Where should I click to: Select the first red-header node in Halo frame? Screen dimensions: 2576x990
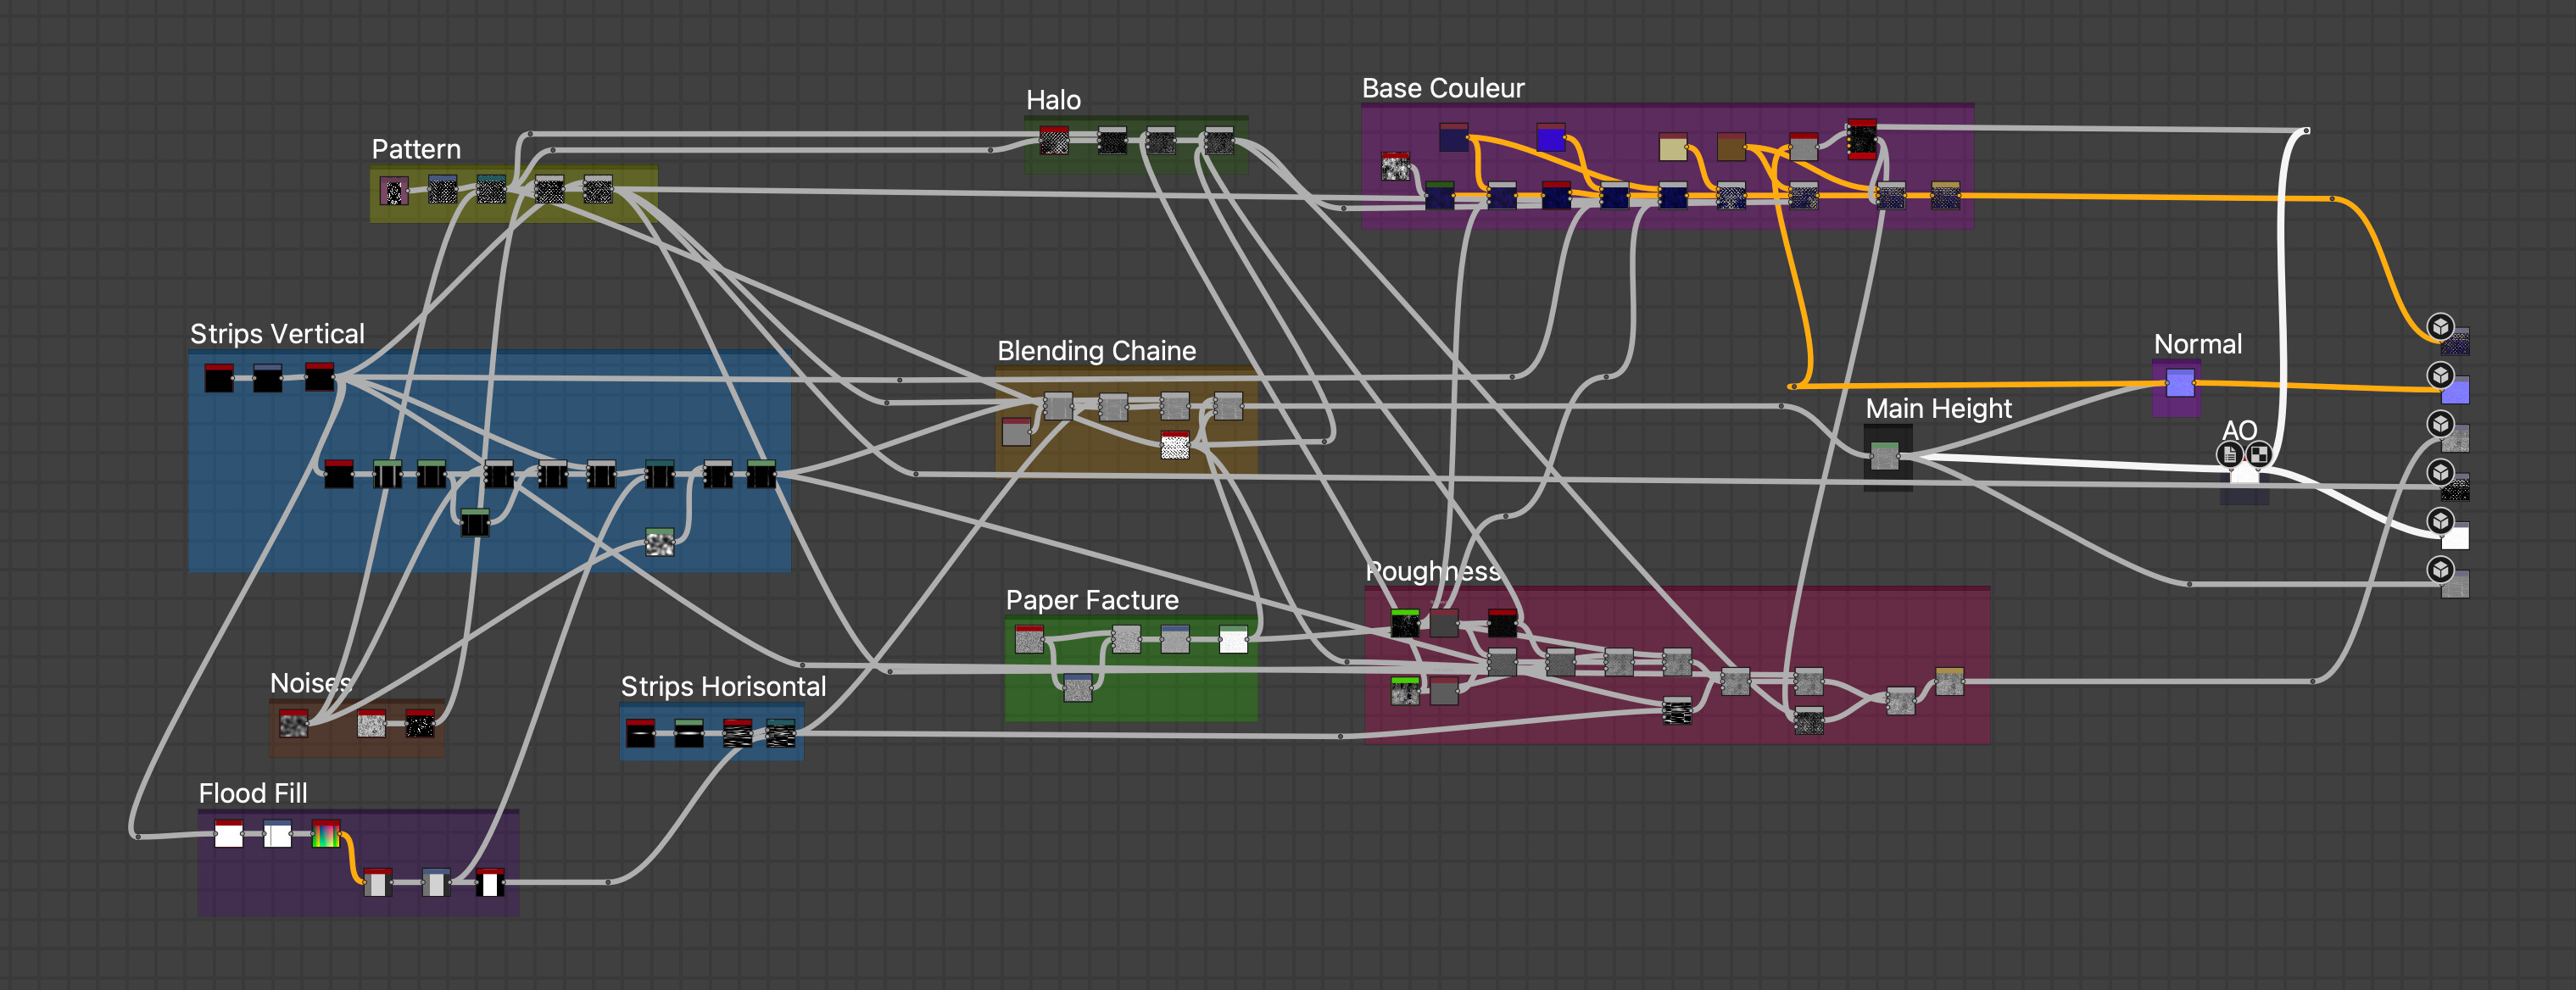pyautogui.click(x=1053, y=141)
